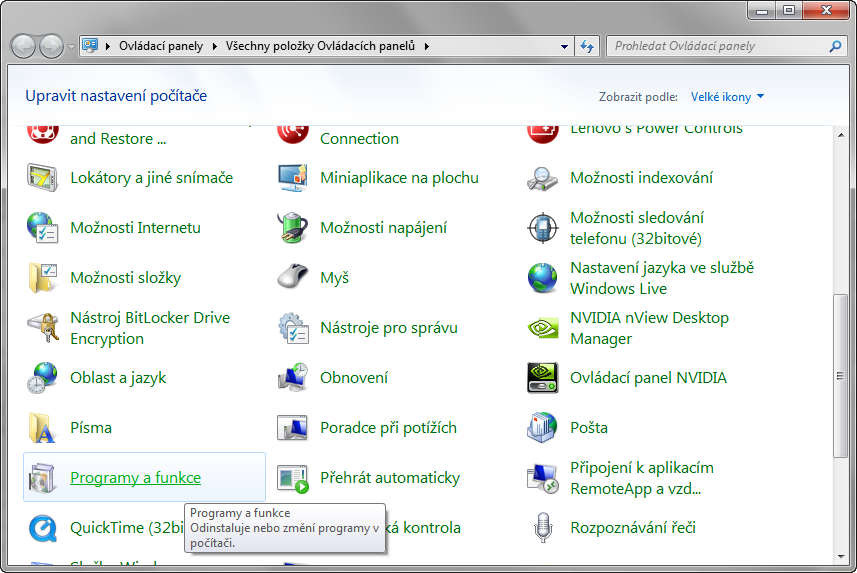Click the BitLocker Drive Encryption icon
Screen dimensions: 857x573
click(43, 328)
